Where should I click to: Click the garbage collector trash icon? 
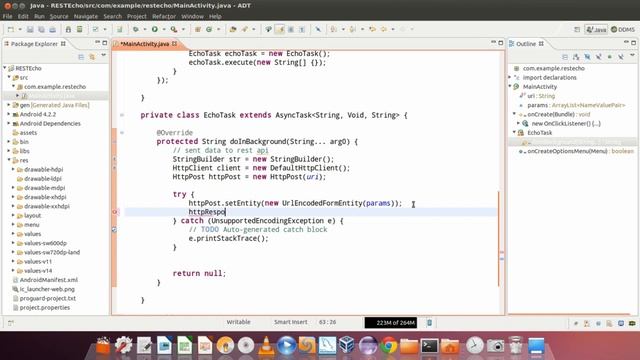pyautogui.click(x=429, y=322)
